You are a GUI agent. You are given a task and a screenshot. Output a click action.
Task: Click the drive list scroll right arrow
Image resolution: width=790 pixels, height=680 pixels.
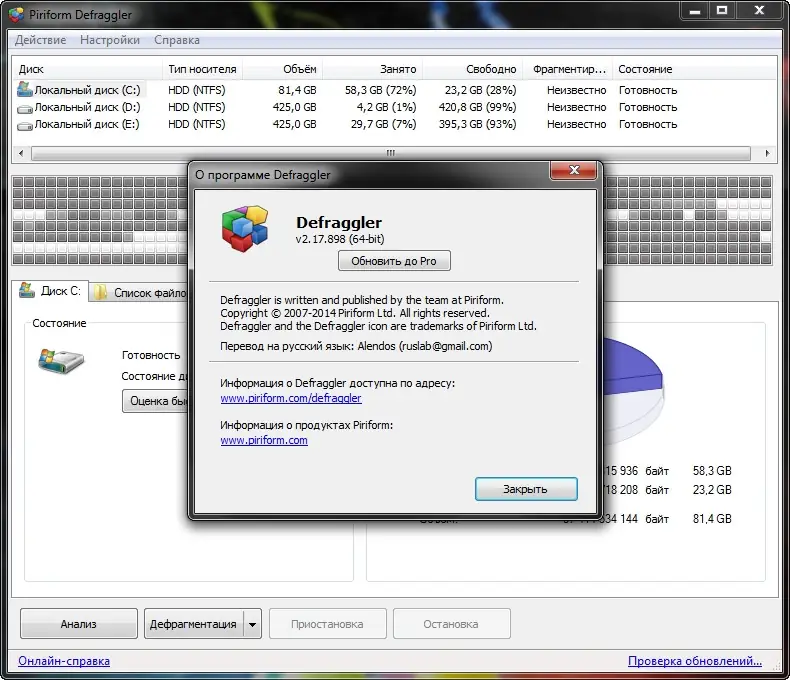(767, 153)
